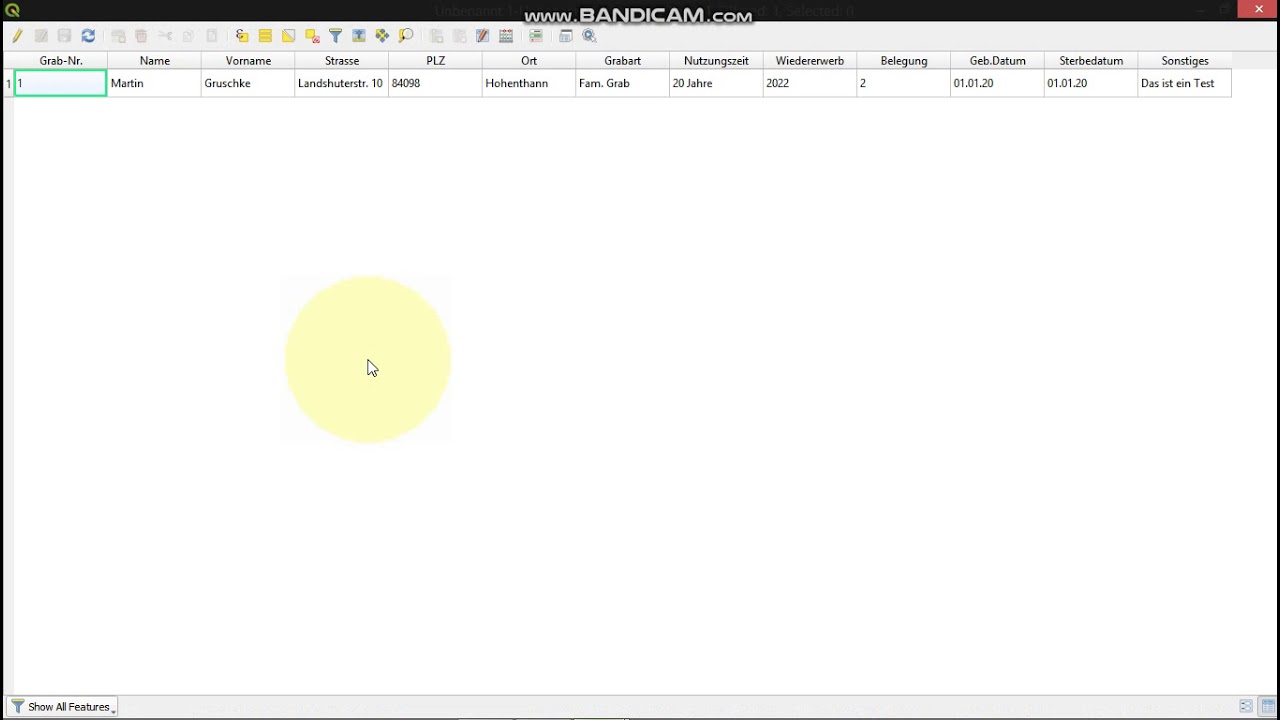
Task: Reload the attribute table
Action: point(88,36)
